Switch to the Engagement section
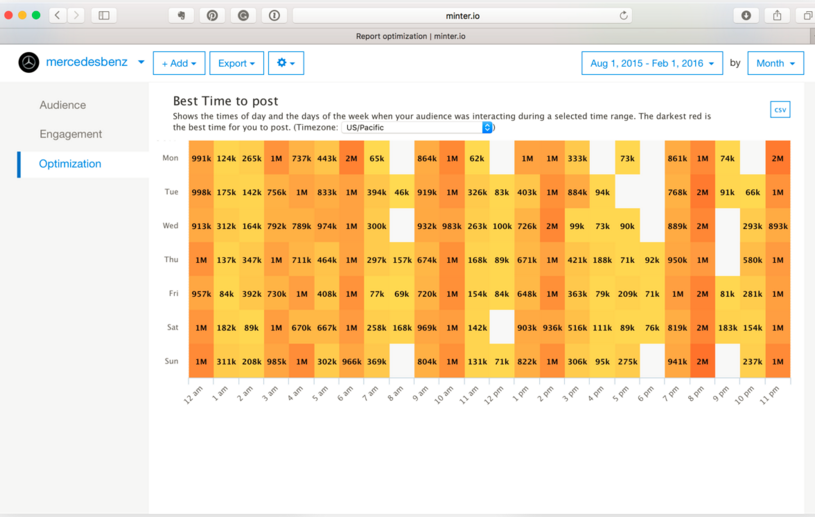 [x=71, y=134]
